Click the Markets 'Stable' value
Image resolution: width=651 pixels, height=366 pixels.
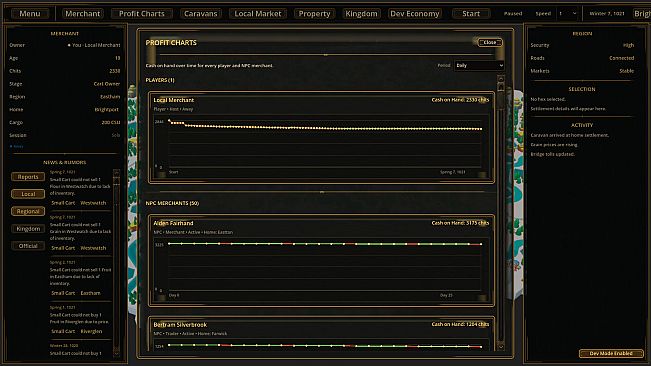click(x=627, y=71)
